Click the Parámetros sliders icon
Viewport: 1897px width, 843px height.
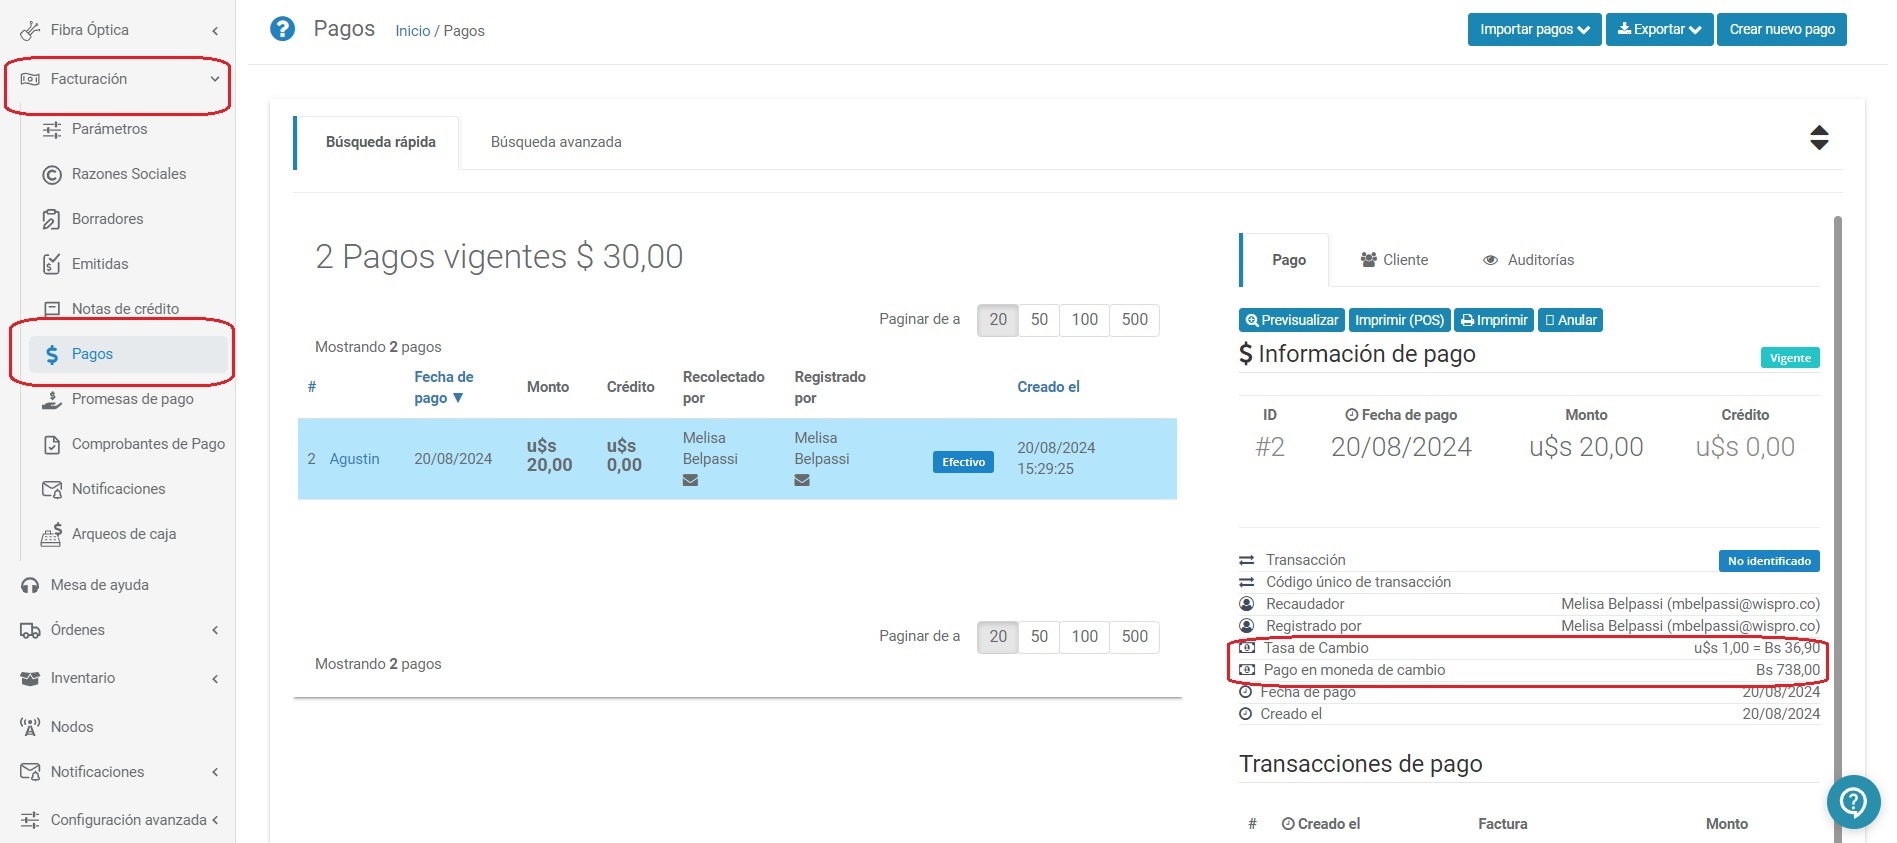(x=52, y=129)
